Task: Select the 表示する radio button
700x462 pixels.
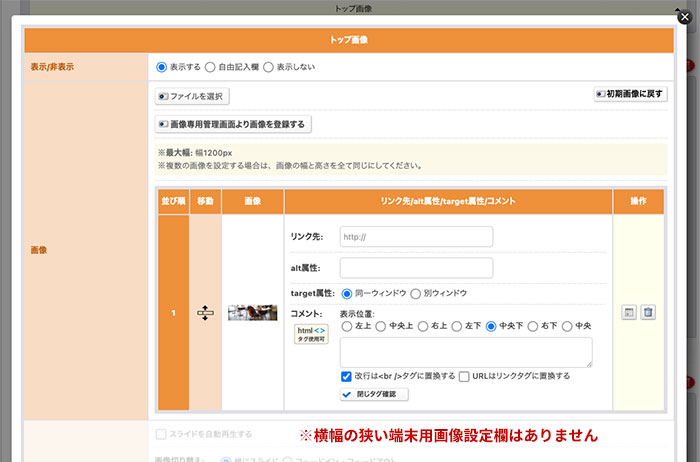Action: click(x=162, y=67)
